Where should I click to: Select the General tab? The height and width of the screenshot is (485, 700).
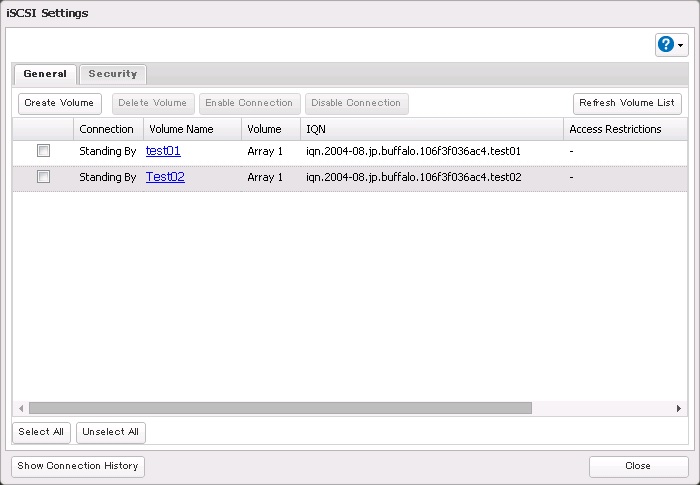45,74
